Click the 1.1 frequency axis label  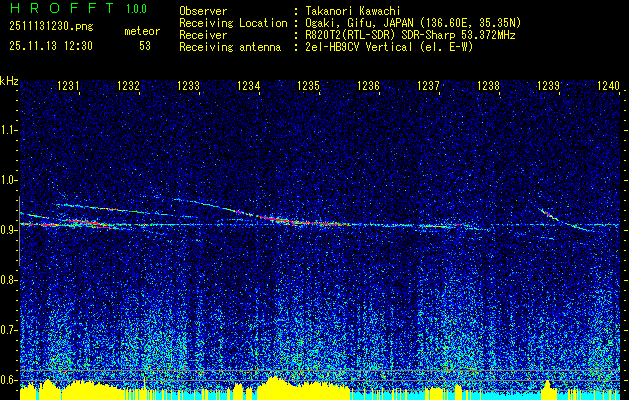pyautogui.click(x=8, y=130)
